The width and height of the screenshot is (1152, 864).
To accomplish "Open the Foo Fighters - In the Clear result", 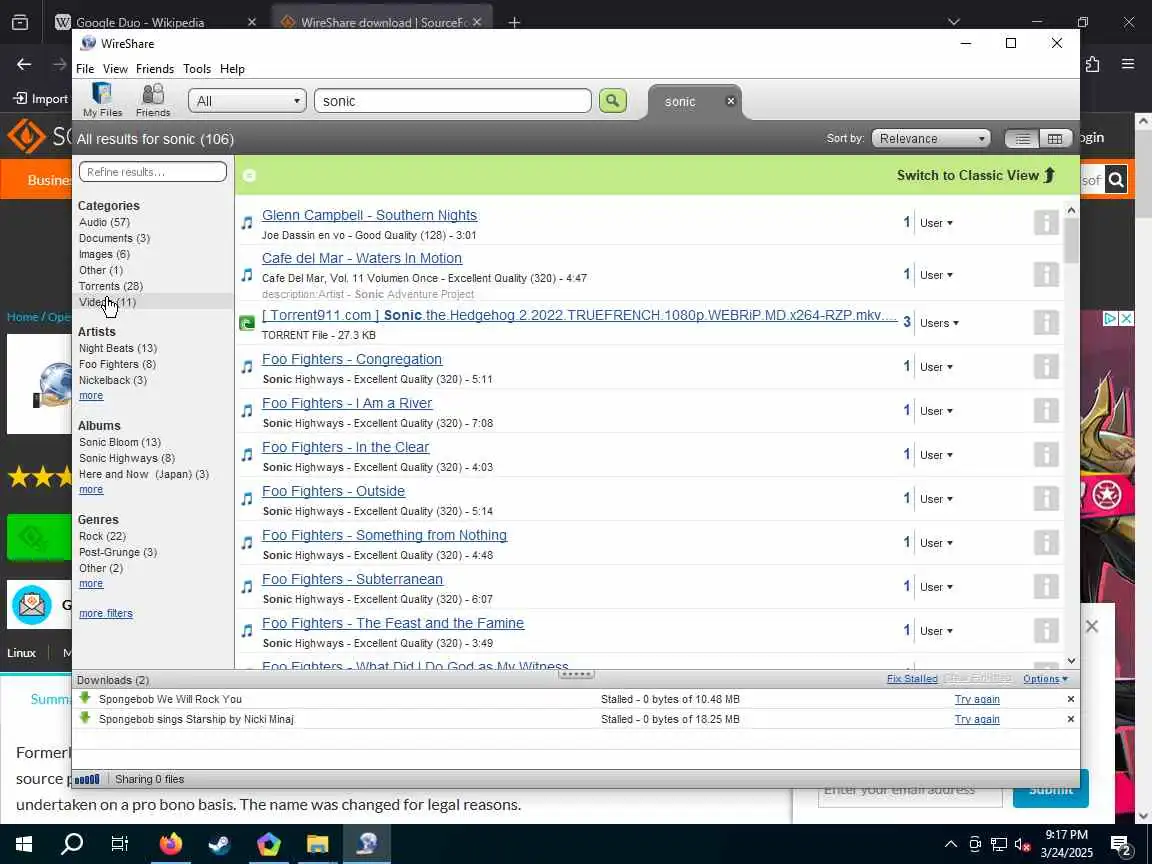I will click(x=345, y=447).
